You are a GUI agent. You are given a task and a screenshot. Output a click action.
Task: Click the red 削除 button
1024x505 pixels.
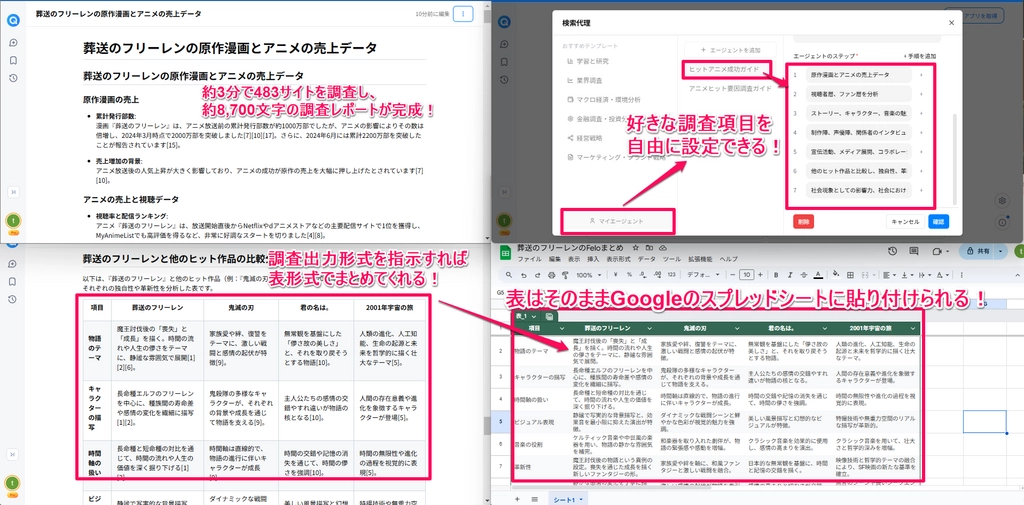(803, 221)
